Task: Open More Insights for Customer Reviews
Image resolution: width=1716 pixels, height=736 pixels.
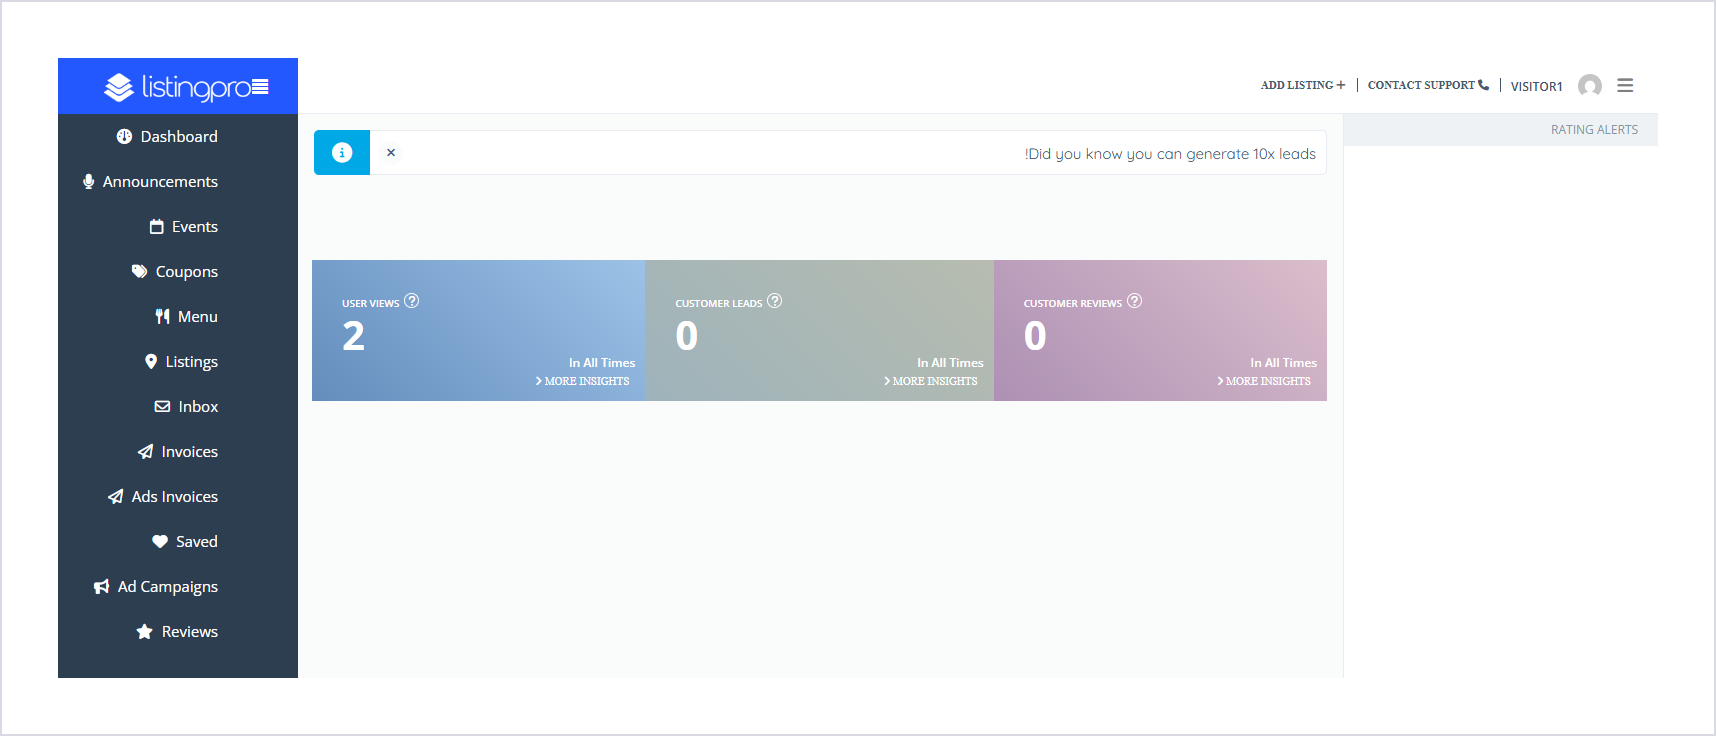Action: pos(1264,381)
